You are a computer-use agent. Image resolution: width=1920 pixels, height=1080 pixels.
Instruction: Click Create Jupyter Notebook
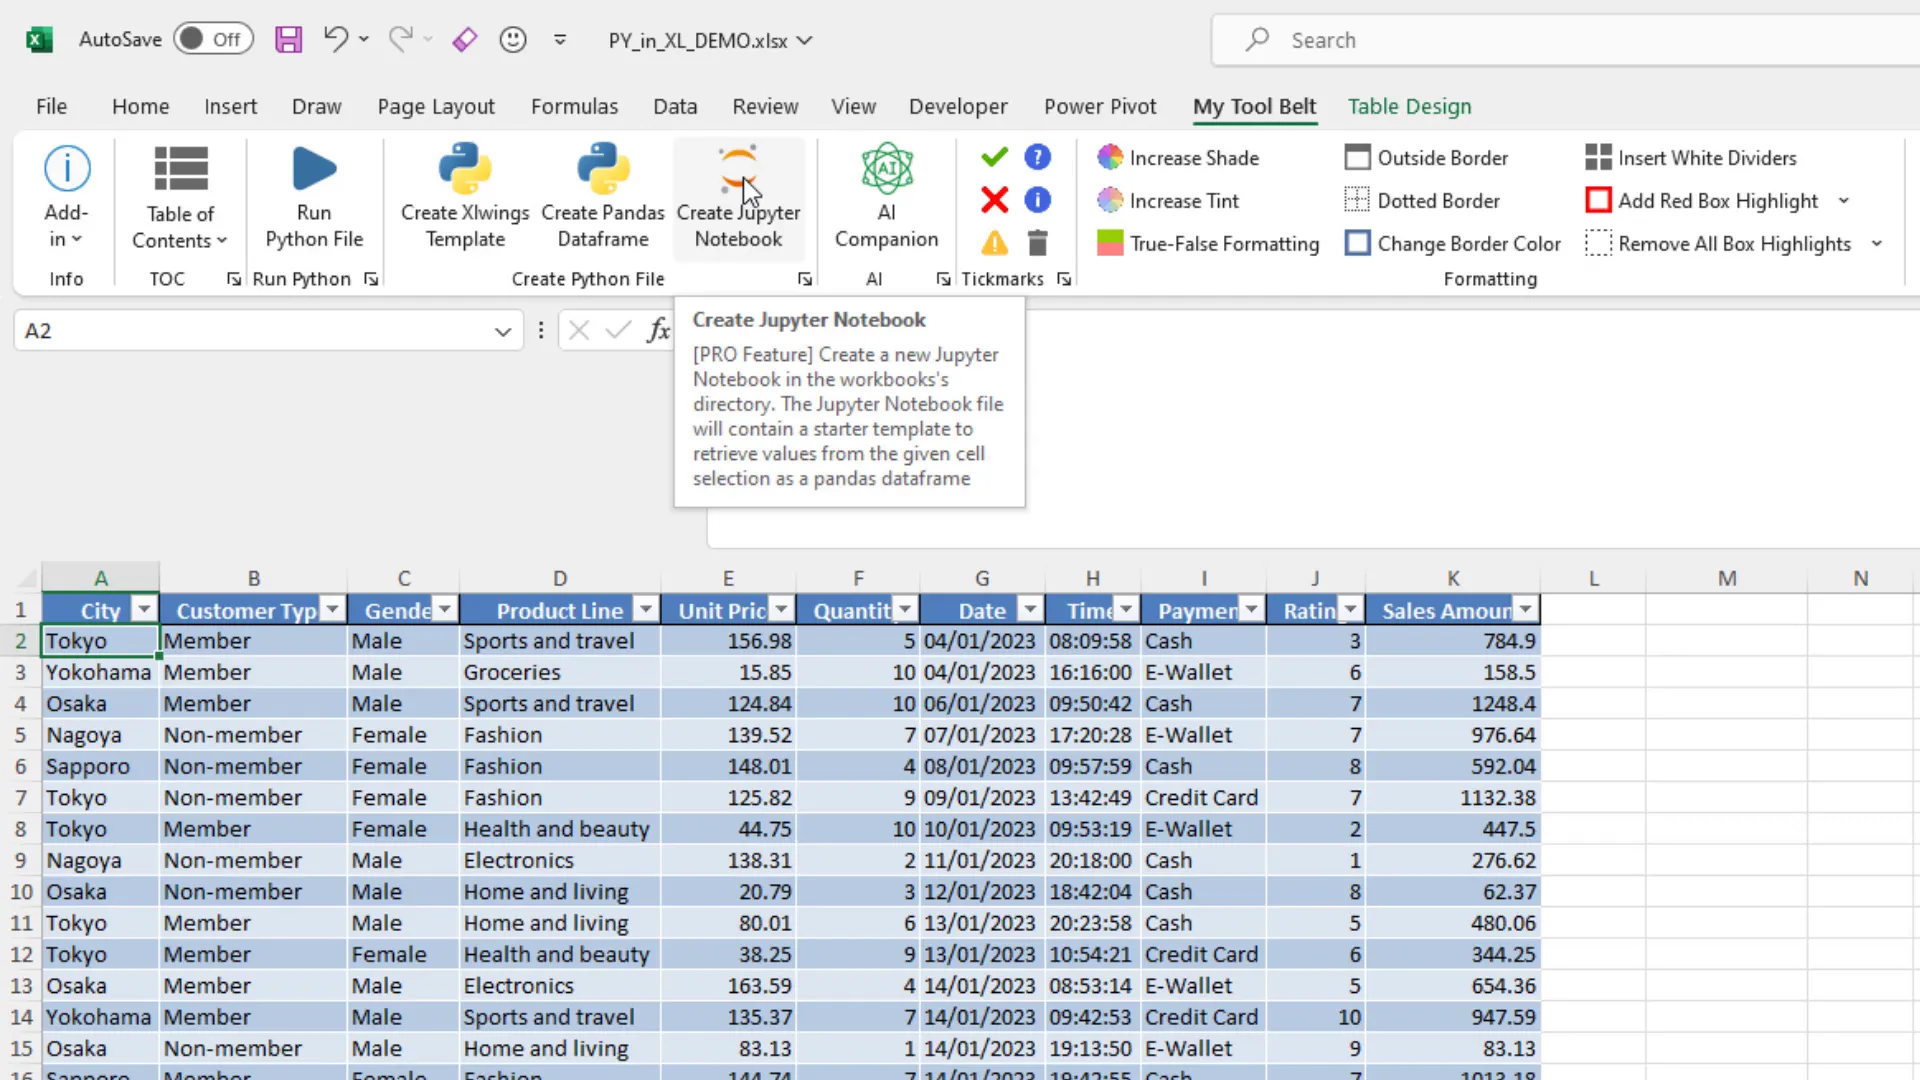[x=739, y=197]
